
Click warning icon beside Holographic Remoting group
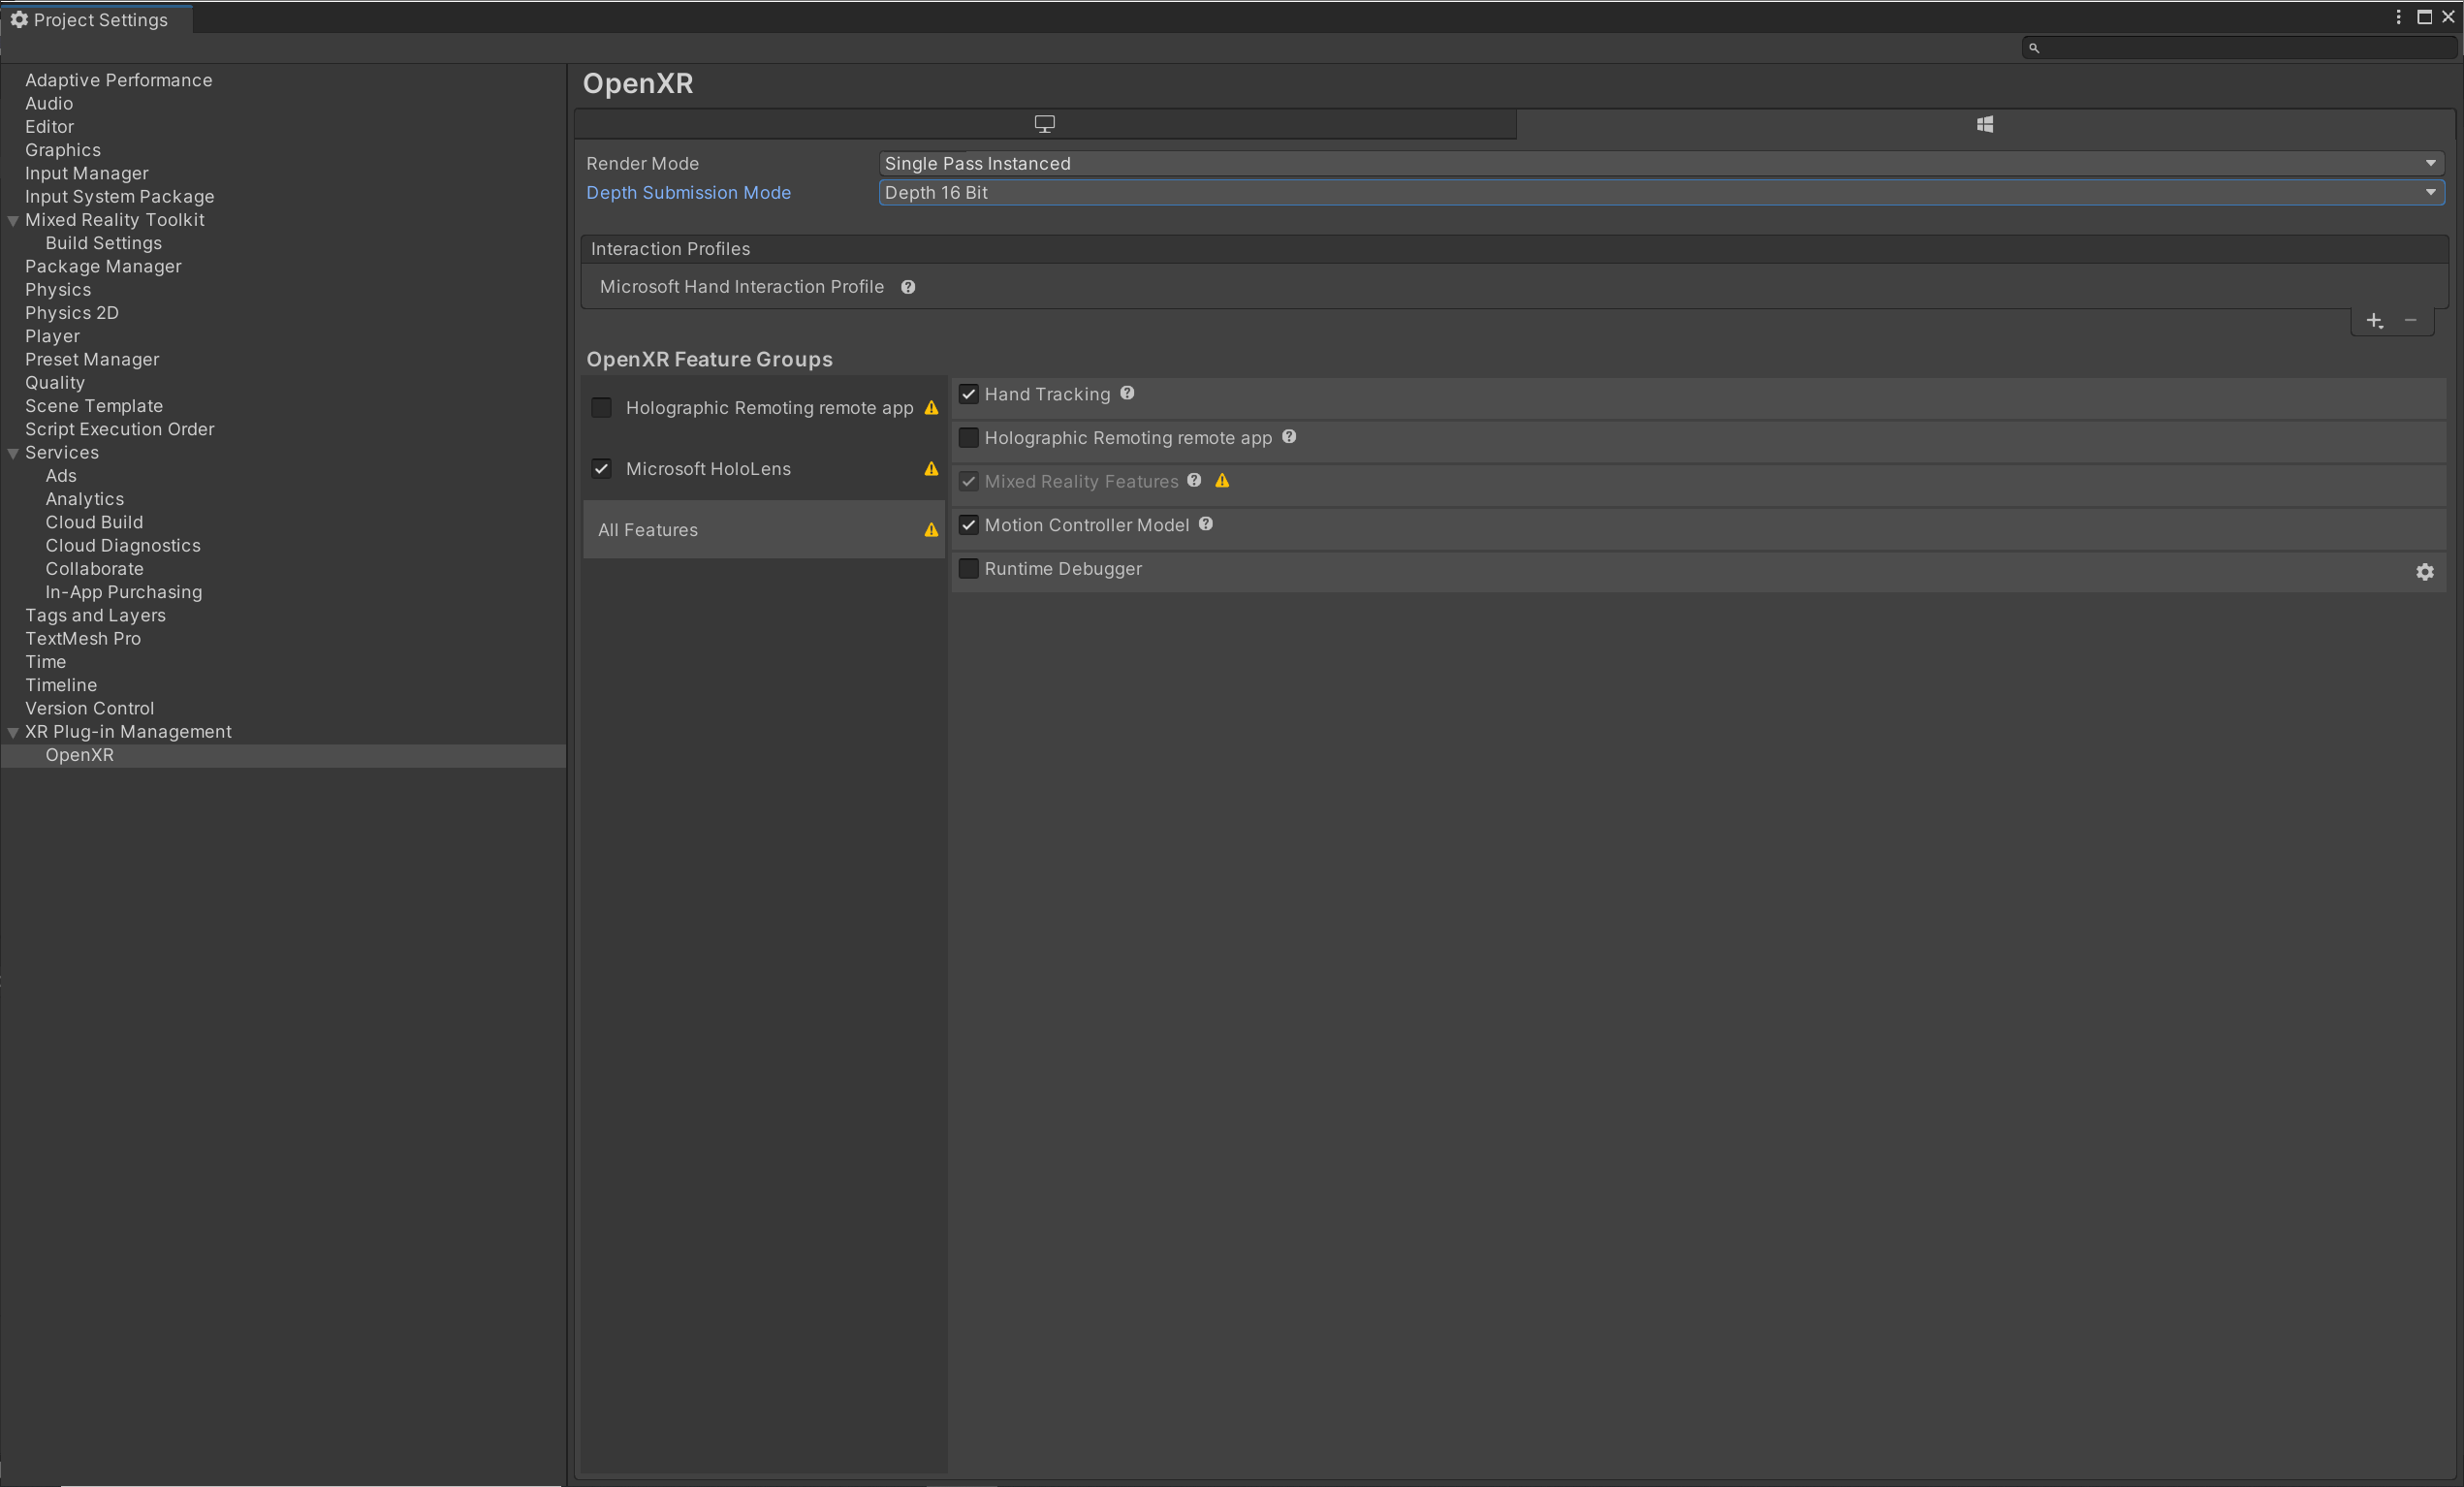click(931, 408)
